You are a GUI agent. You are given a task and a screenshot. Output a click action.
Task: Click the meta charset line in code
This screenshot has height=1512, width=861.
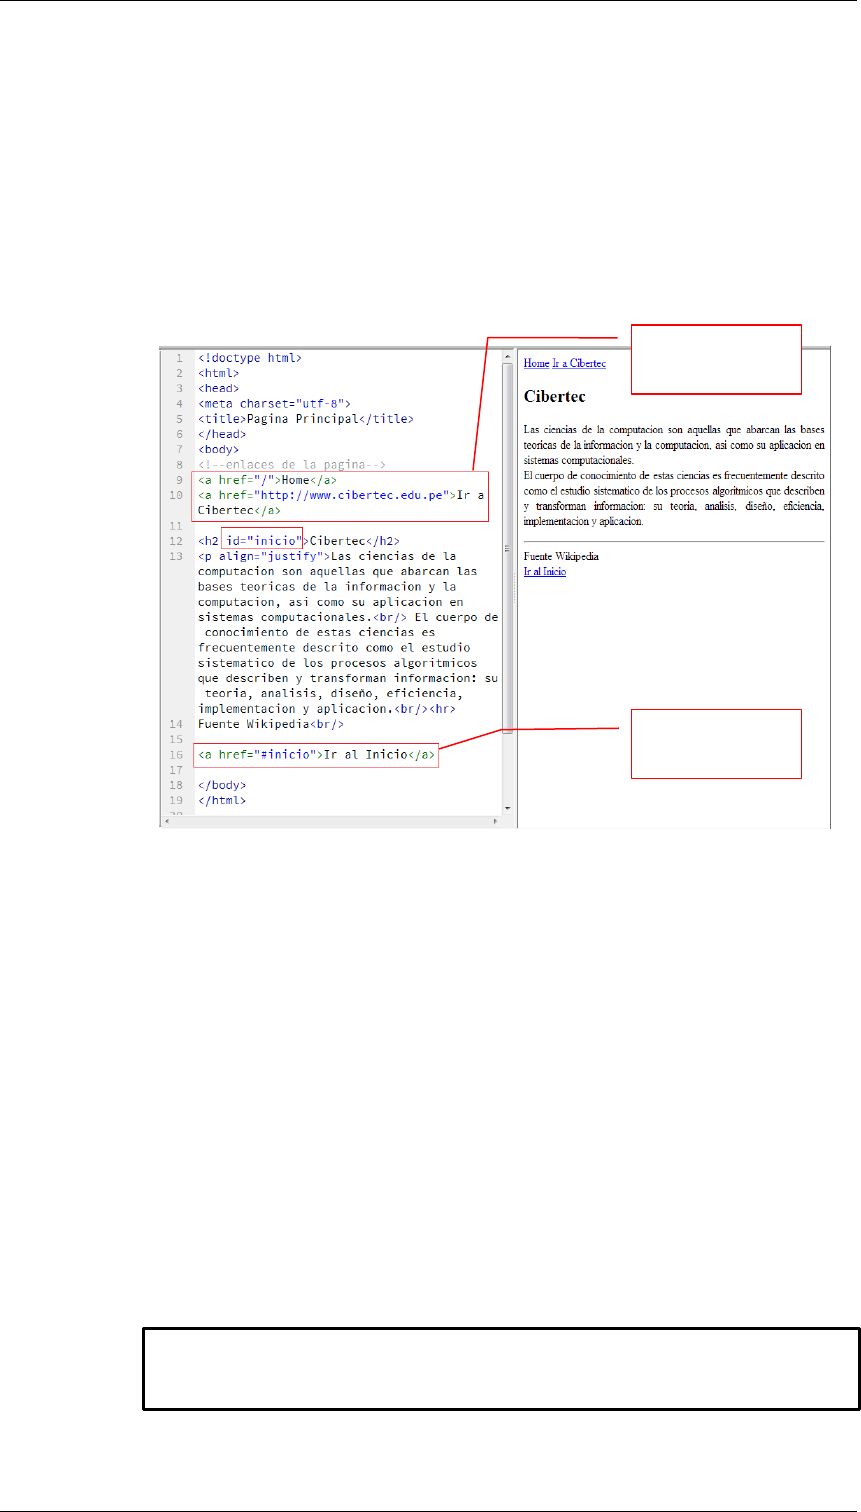tap(274, 403)
